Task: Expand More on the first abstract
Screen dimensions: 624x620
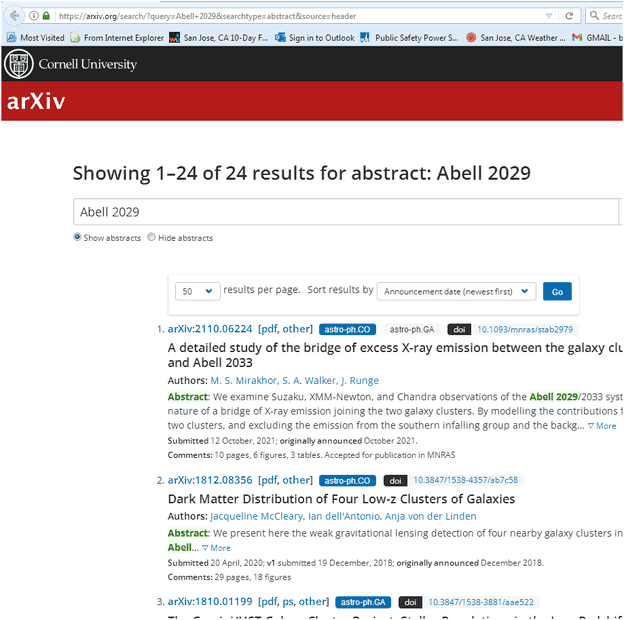Action: click(x=602, y=426)
